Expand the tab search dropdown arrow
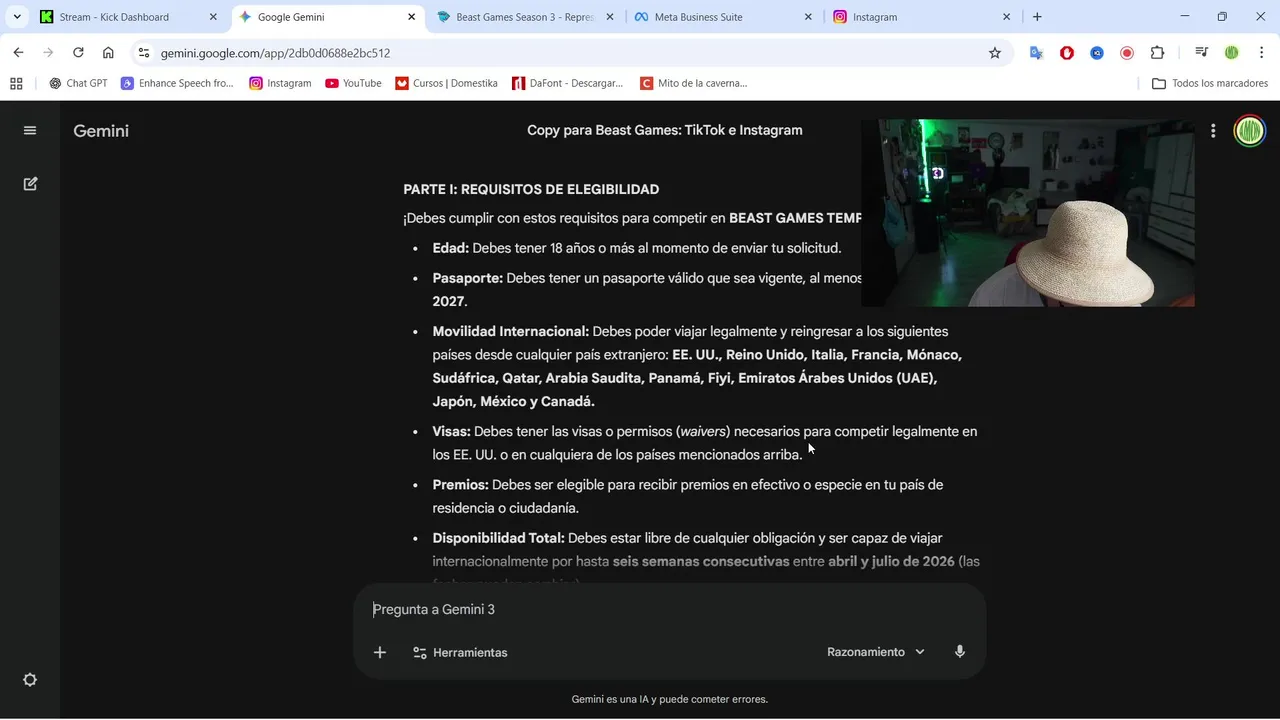 [17, 17]
